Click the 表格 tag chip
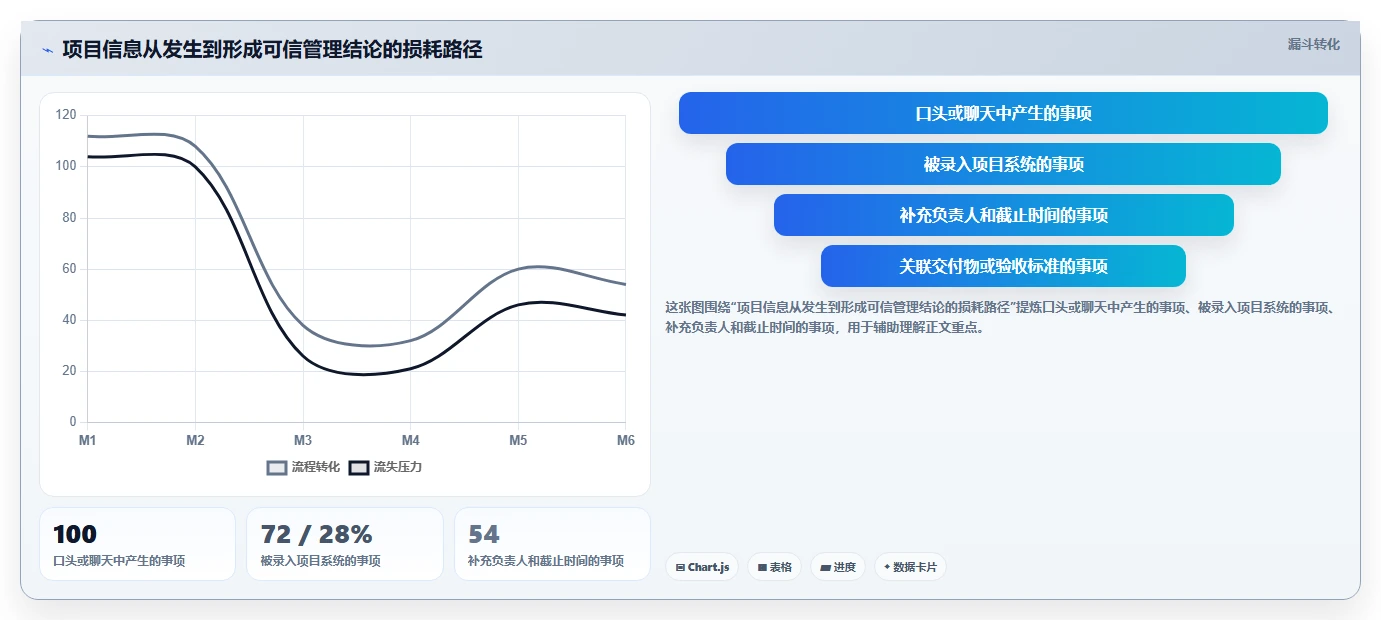Viewport: 1381px width, 620px height. tap(774, 567)
